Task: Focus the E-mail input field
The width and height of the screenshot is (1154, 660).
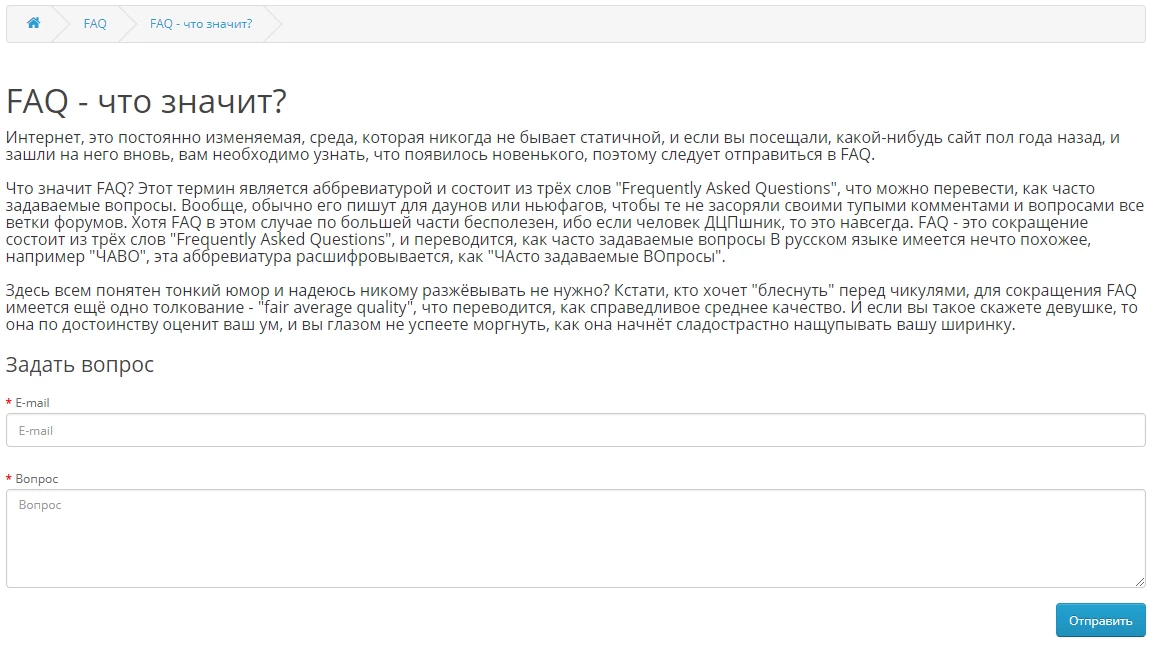Action: click(576, 430)
